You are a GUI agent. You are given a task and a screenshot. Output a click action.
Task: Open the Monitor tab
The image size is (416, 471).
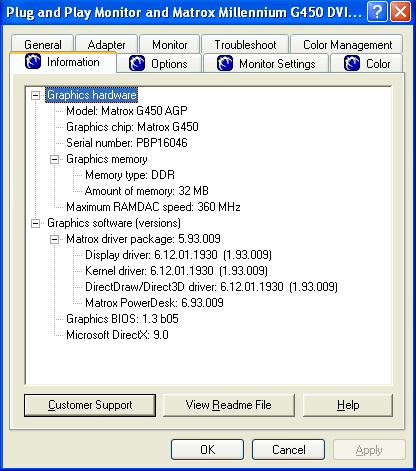170,44
